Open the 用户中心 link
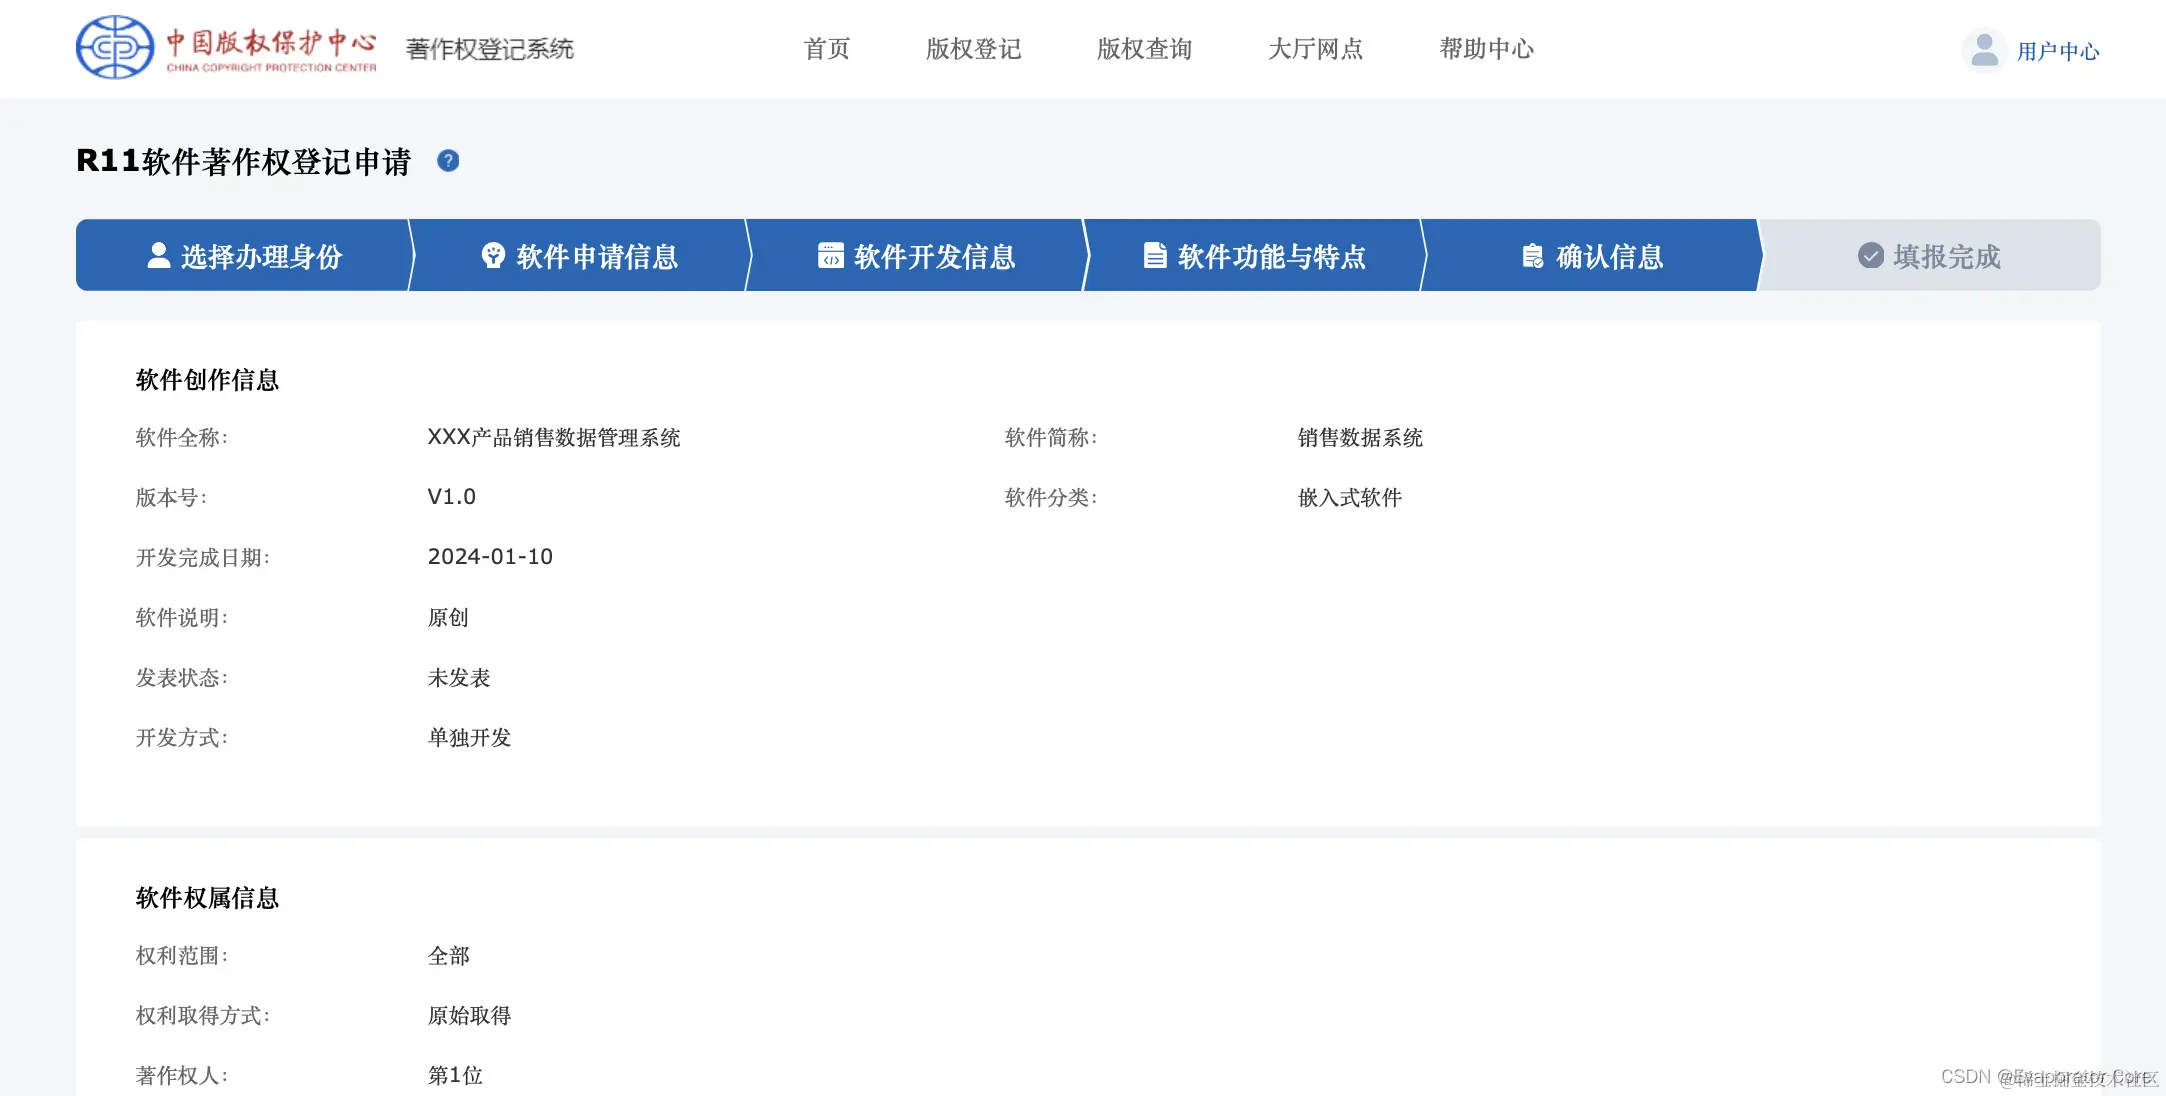The height and width of the screenshot is (1096, 2166). (2059, 49)
